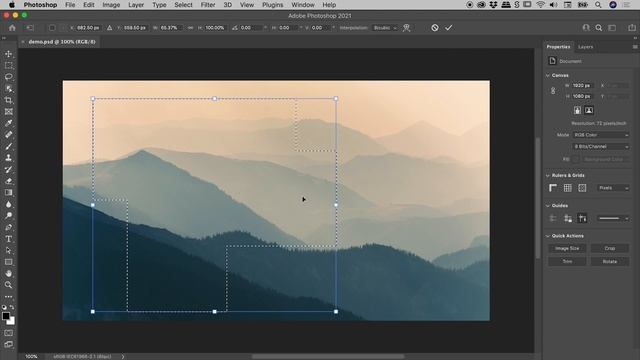The image size is (640, 360).
Task: Open the Edit Toolbar three-dots menu
Action: click(x=9, y=297)
